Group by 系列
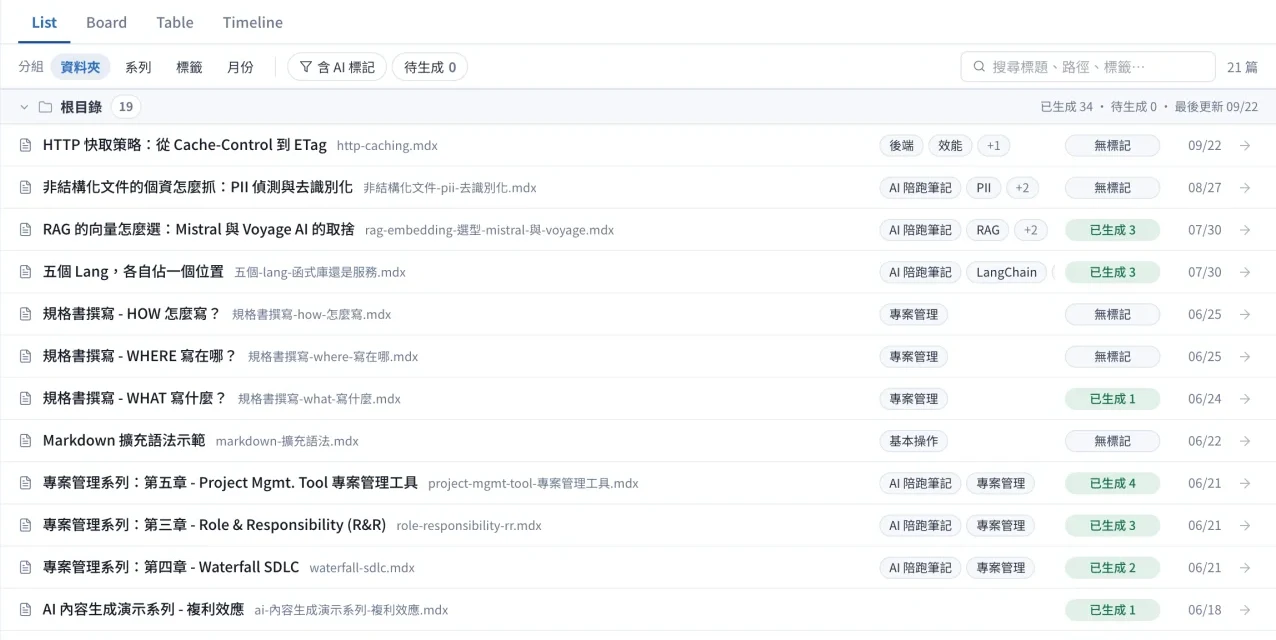This screenshot has height=640, width=1276. [138, 67]
